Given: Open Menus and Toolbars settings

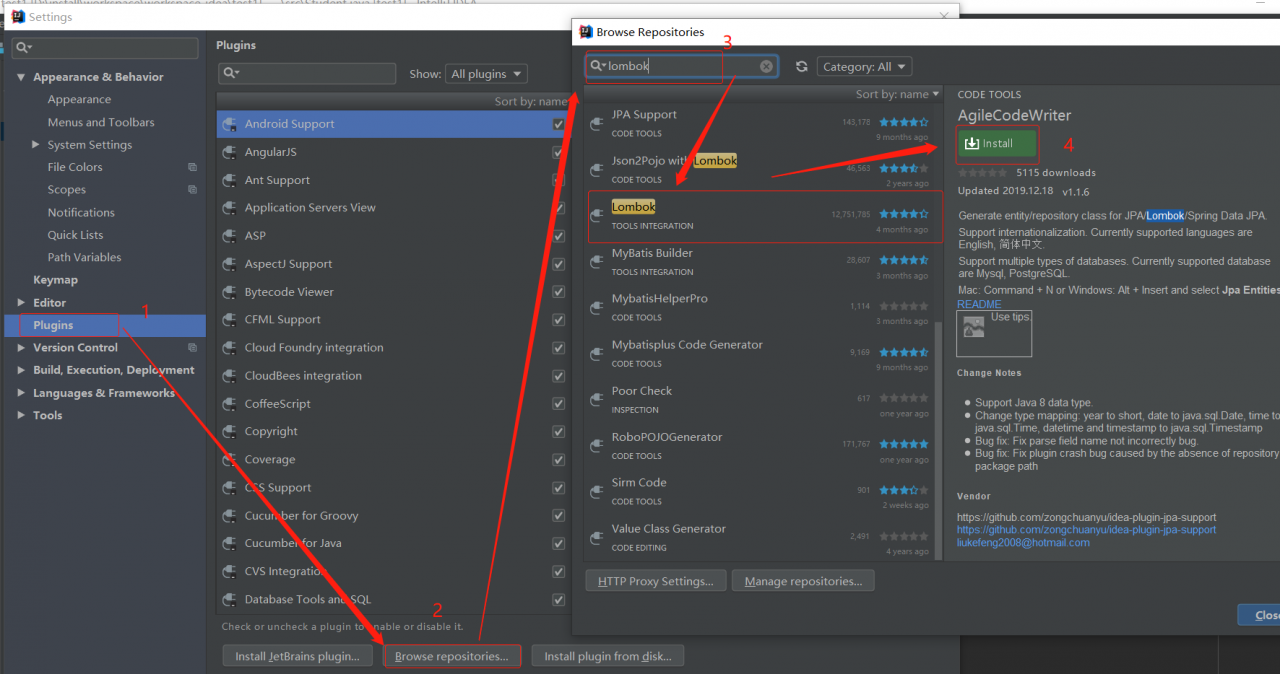Looking at the screenshot, I should [101, 122].
